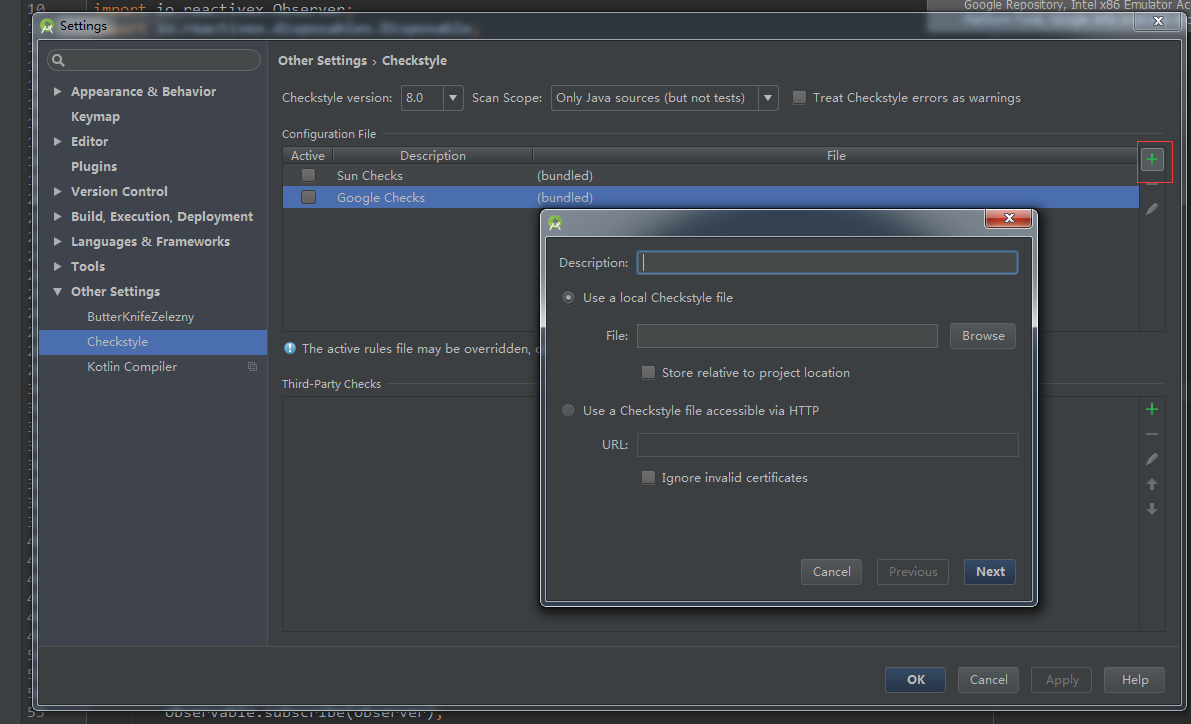Close the add configuration file dialog

pos(1009,218)
